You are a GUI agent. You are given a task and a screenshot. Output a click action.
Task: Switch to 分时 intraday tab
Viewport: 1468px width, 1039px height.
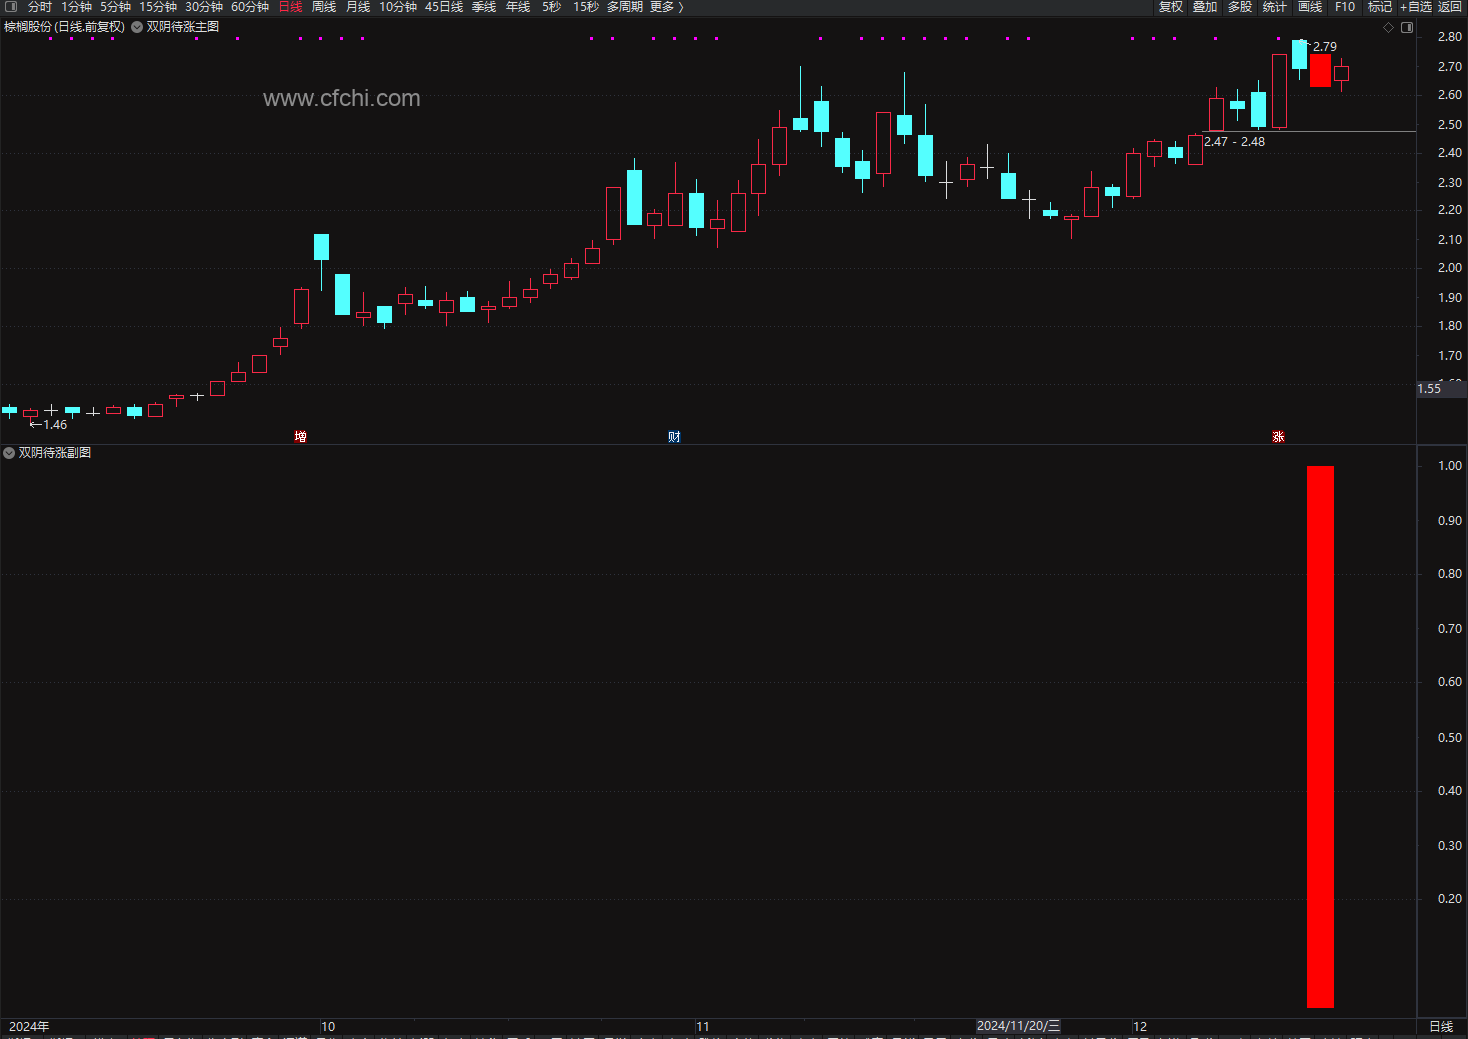point(40,7)
